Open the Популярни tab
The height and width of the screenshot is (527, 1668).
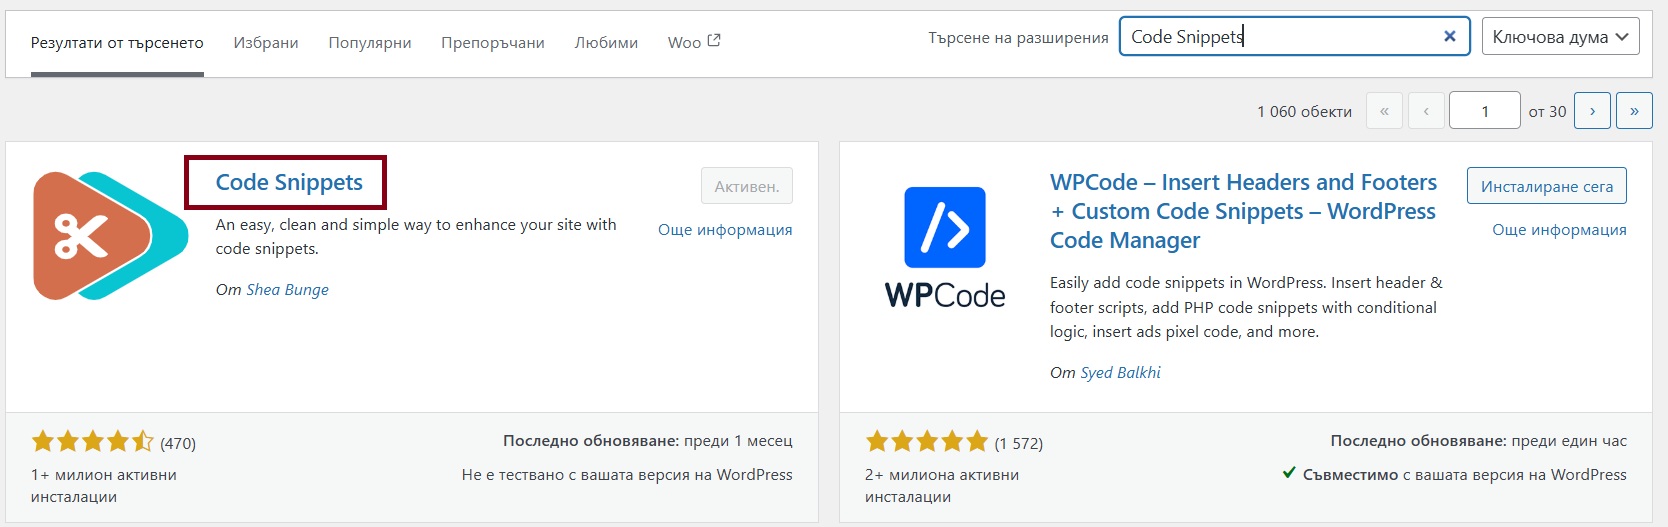370,42
